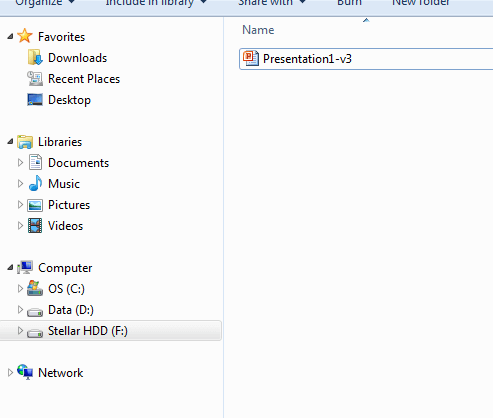Viewport: 493px width, 418px height.
Task: Click the Favorites star icon
Action: [25, 36]
